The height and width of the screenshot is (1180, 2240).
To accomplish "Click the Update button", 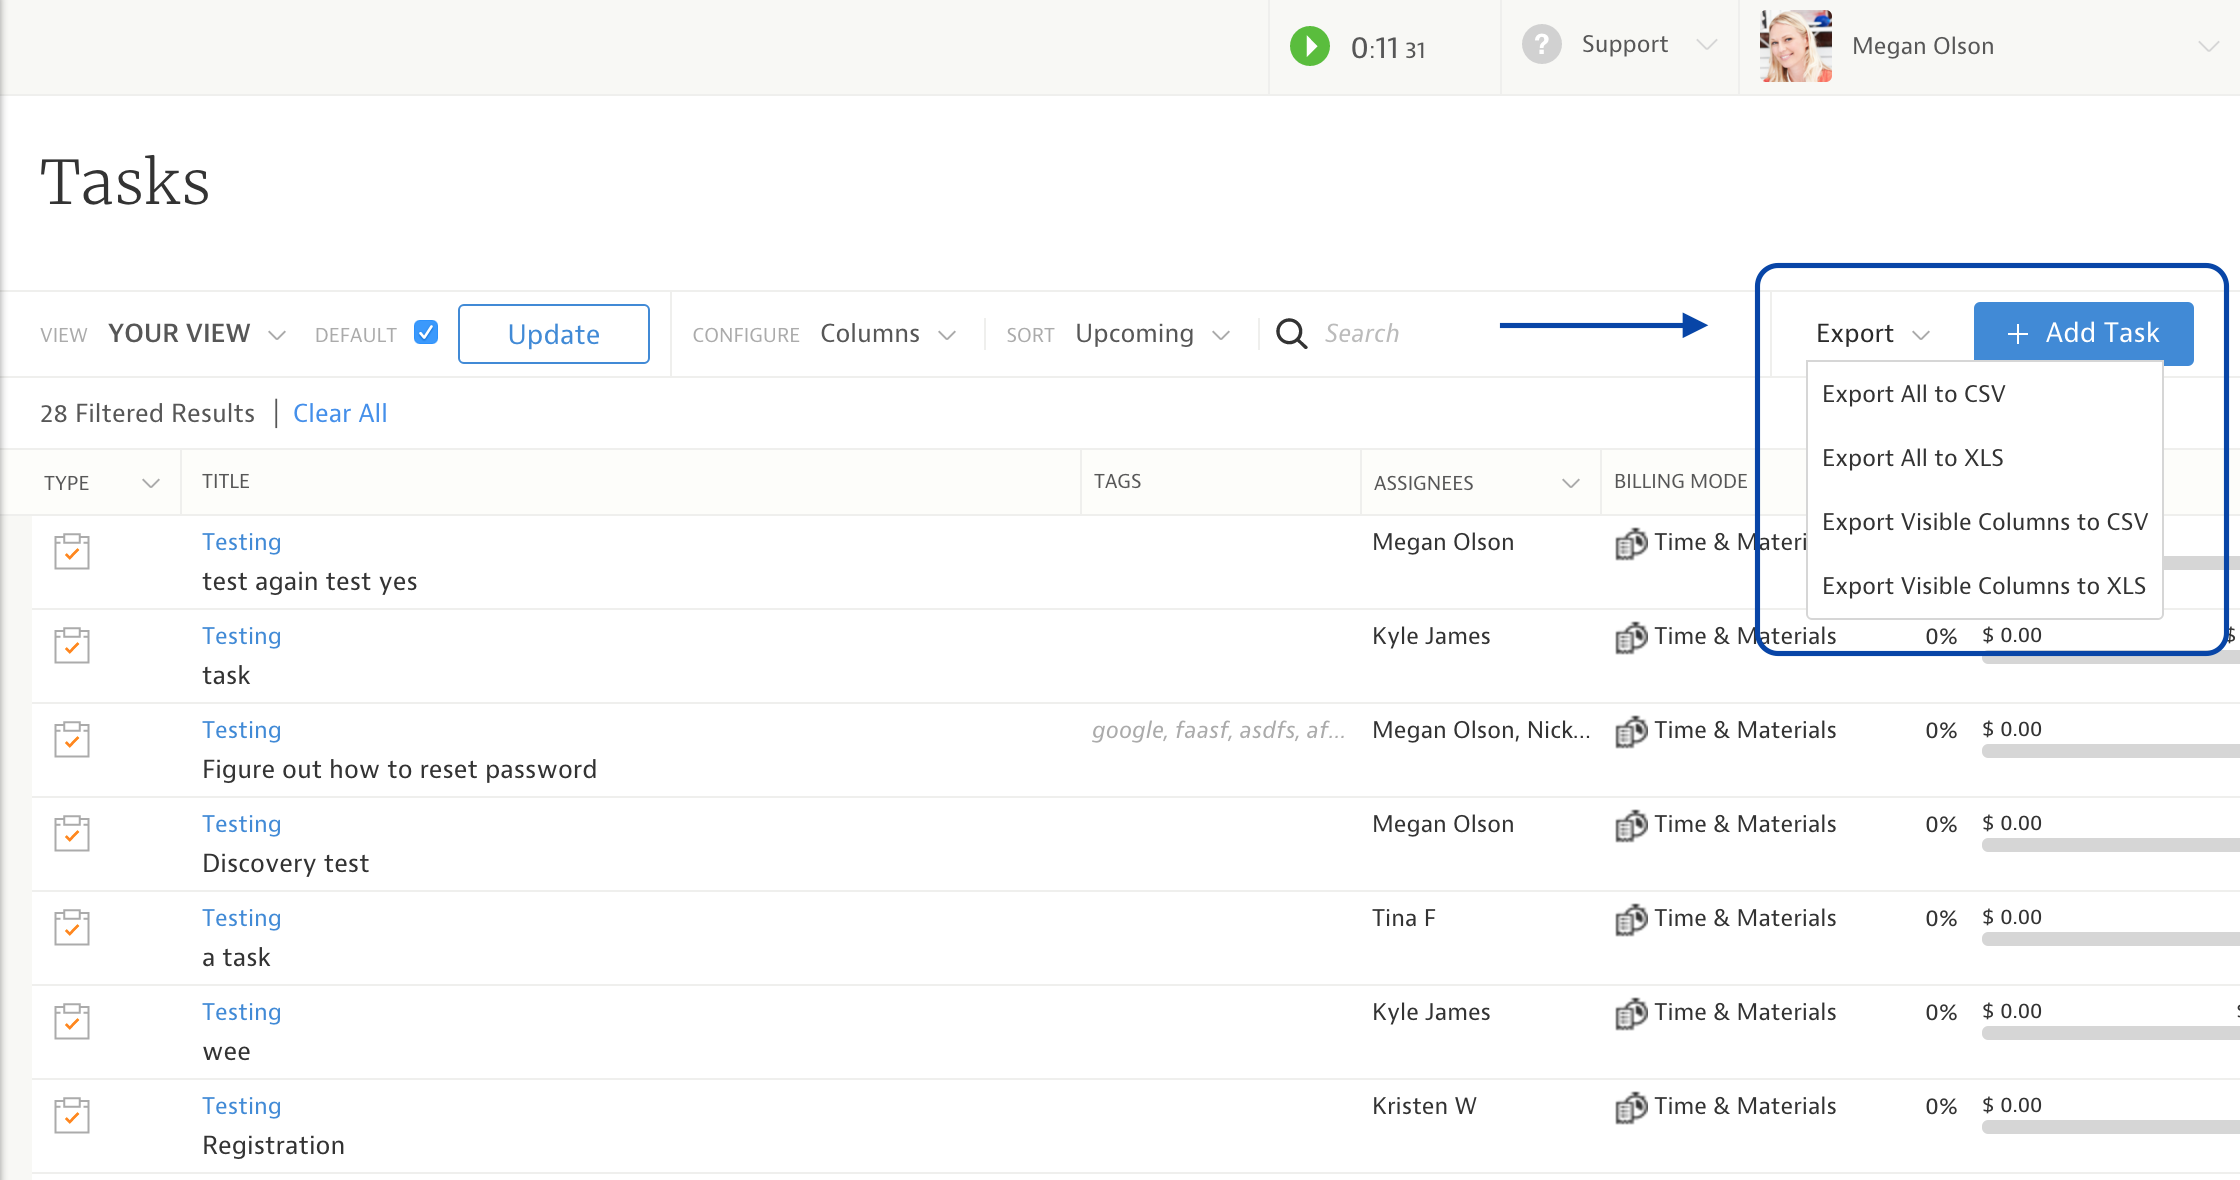I will (553, 334).
